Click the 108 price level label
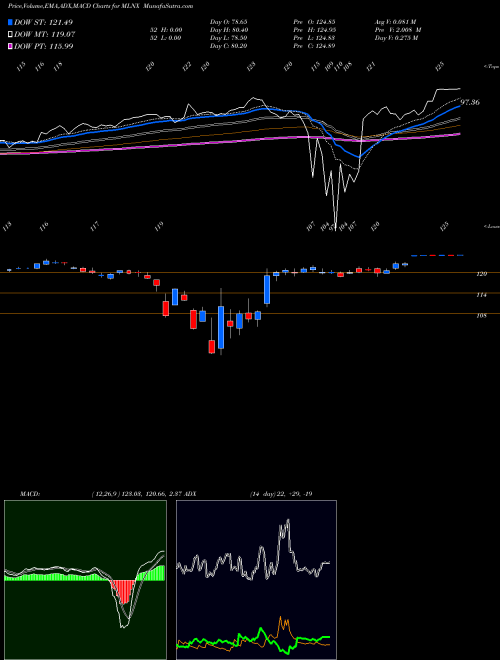This screenshot has width=500, height=660. pos(482,315)
